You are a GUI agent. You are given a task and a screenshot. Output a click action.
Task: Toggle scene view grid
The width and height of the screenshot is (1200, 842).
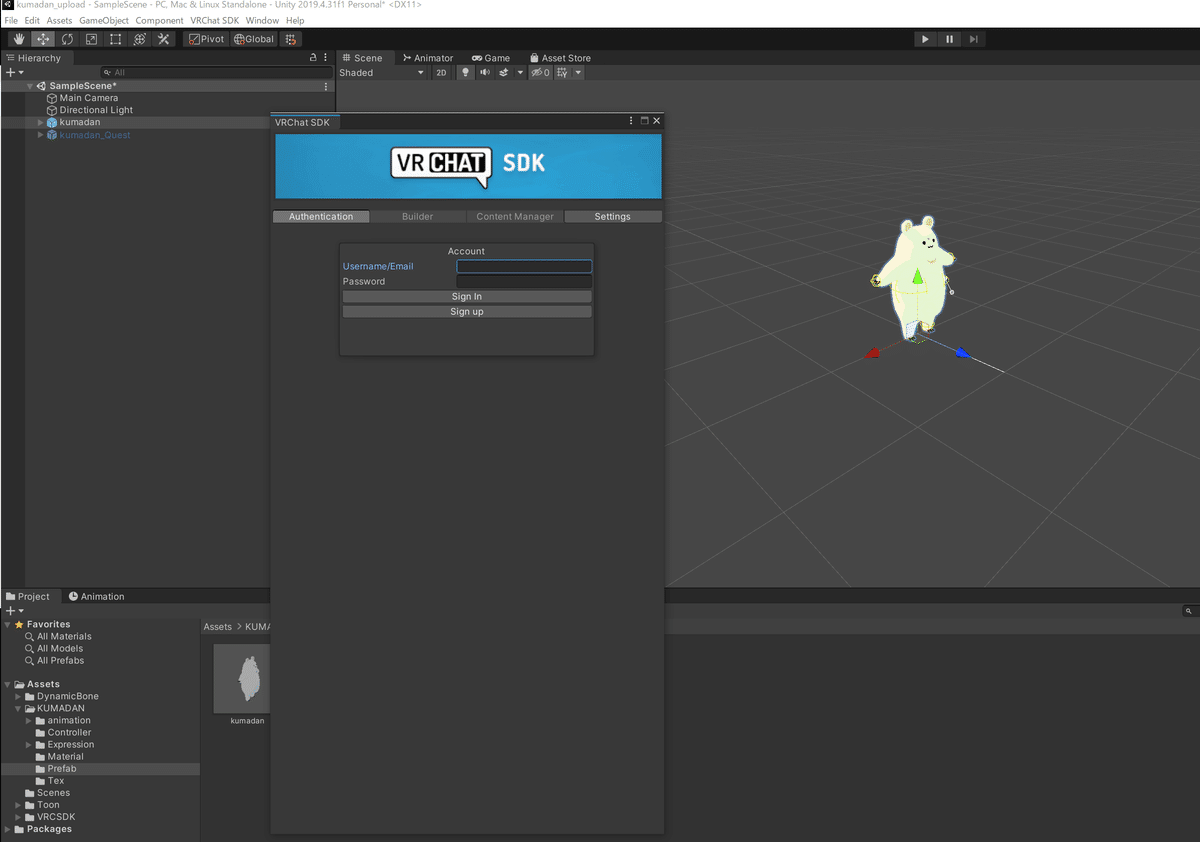(x=563, y=73)
